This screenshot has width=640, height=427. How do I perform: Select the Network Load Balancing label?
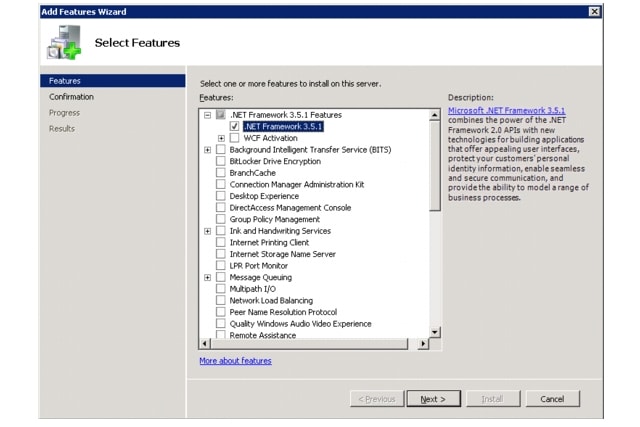271,300
